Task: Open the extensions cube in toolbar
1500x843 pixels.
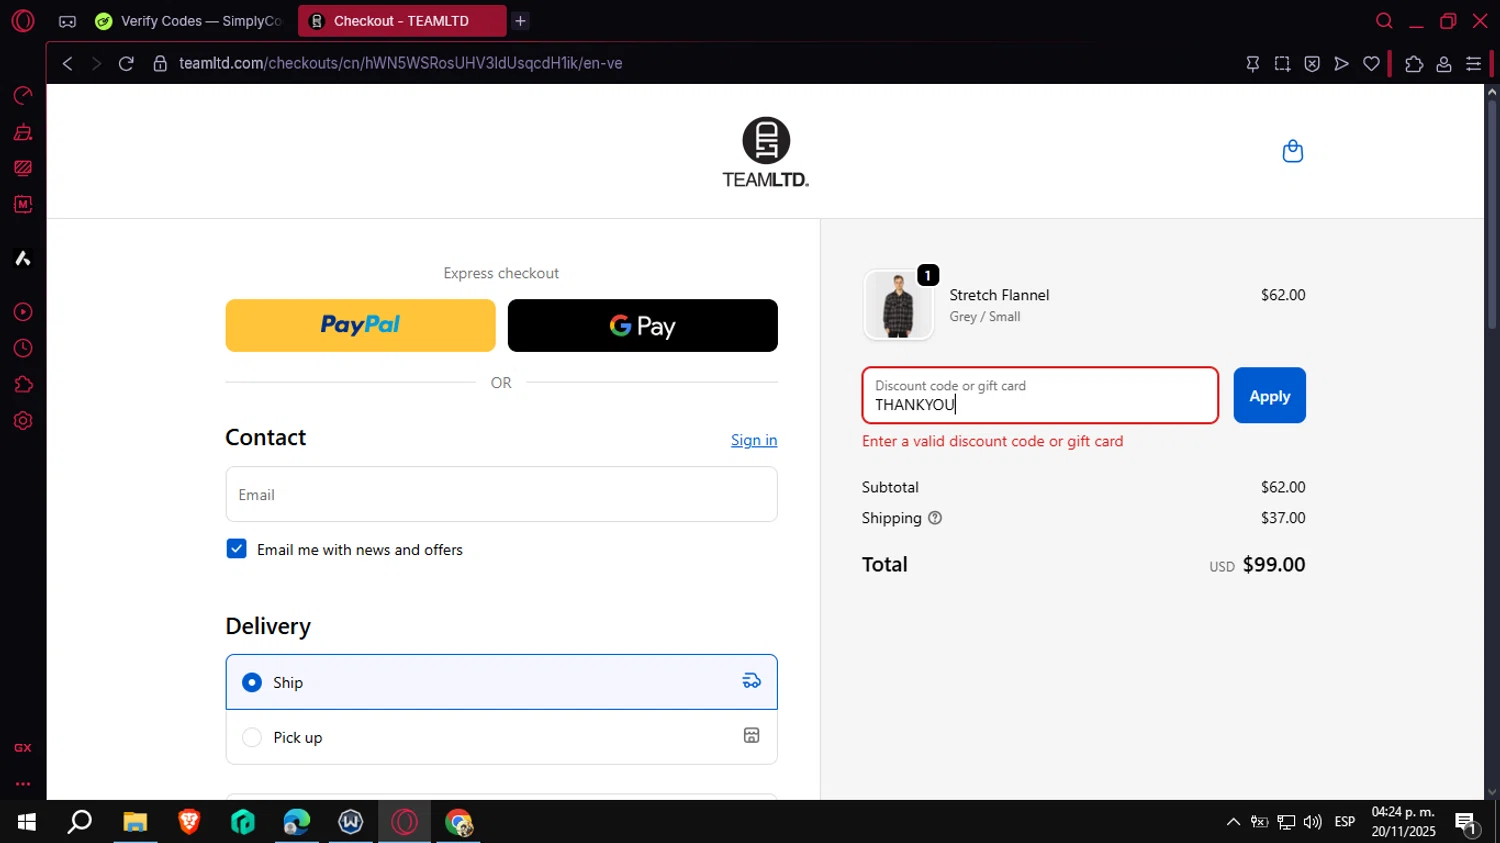Action: coord(1414,63)
